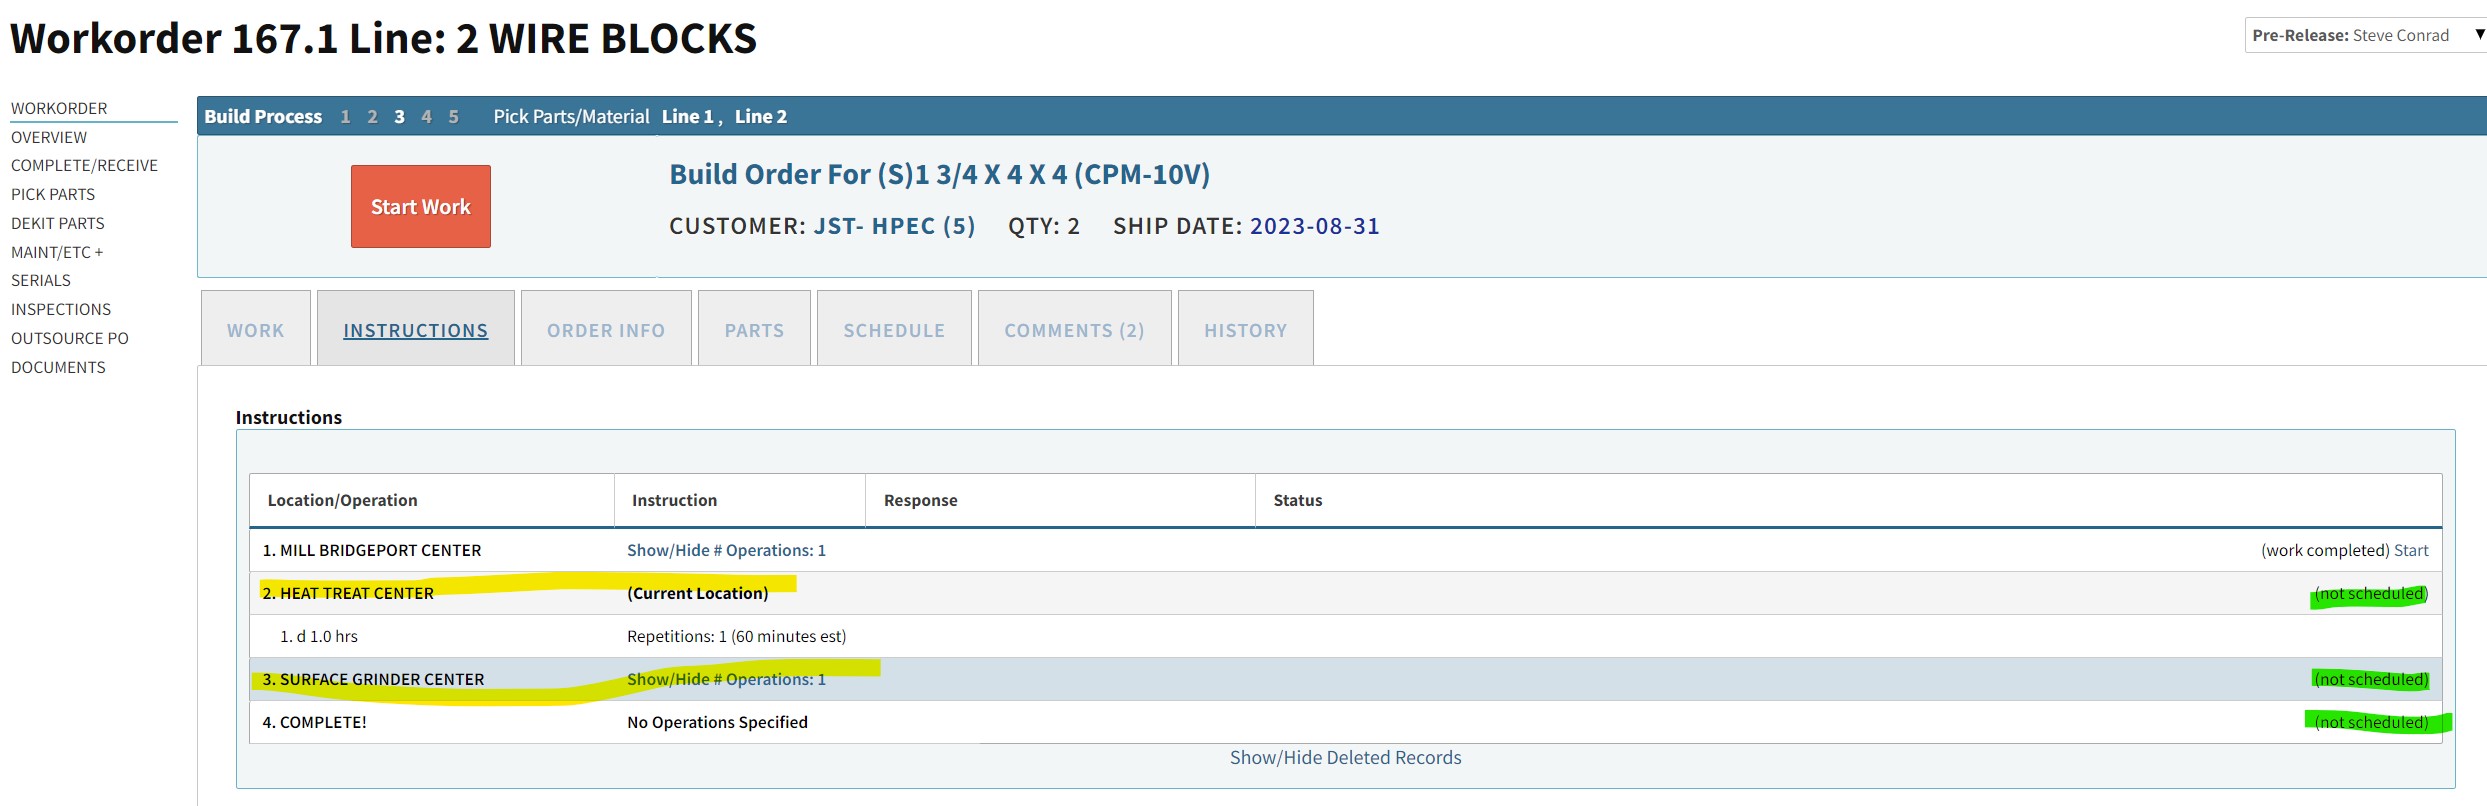Toggle Show/Hide Deleted Records
This screenshot has height=806, width=2487.
[1345, 758]
